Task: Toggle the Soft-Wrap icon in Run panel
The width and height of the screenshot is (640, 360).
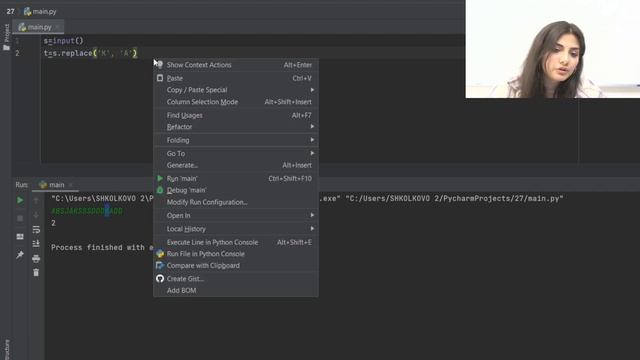Action: [x=36, y=229]
